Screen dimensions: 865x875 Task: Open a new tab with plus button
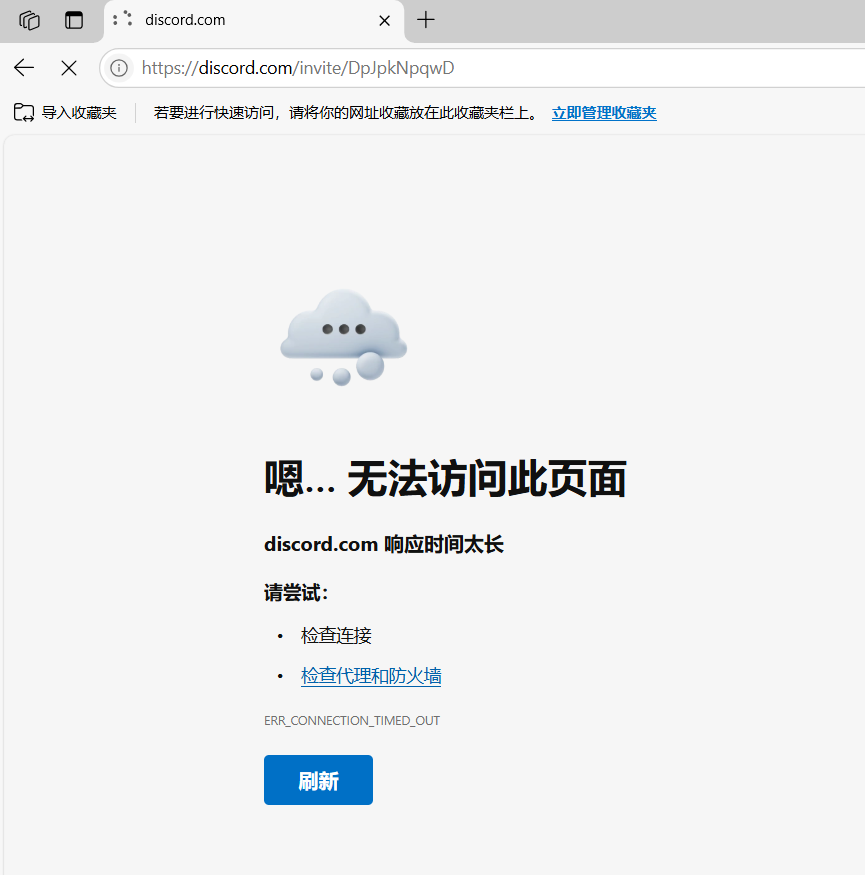[426, 20]
